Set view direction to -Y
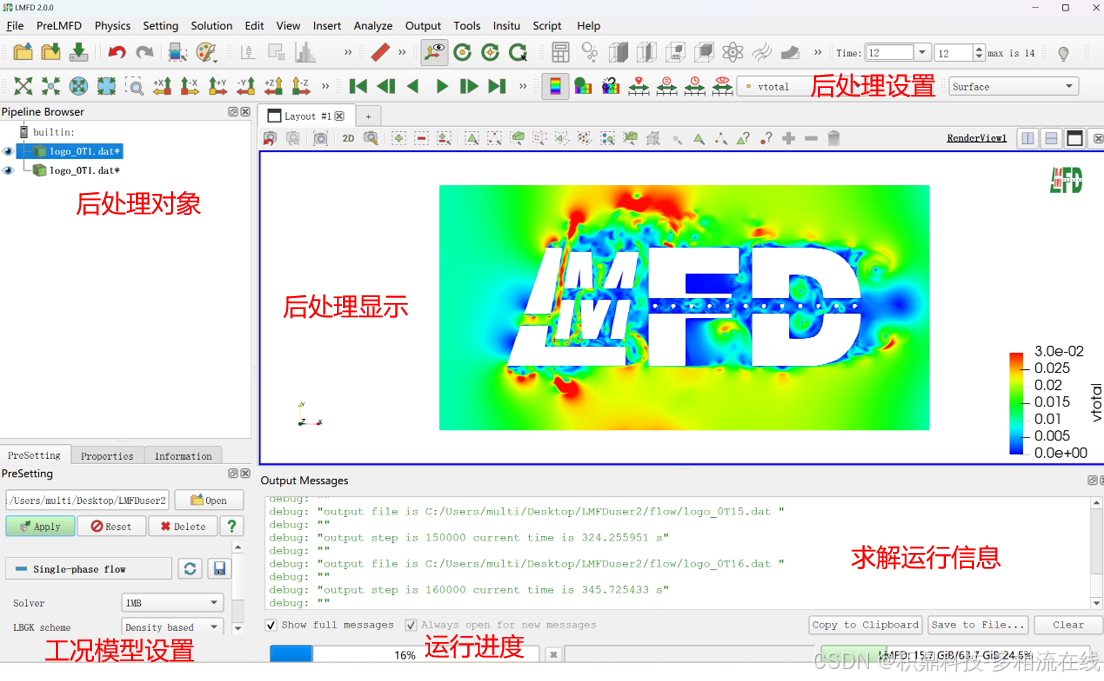 tap(245, 86)
